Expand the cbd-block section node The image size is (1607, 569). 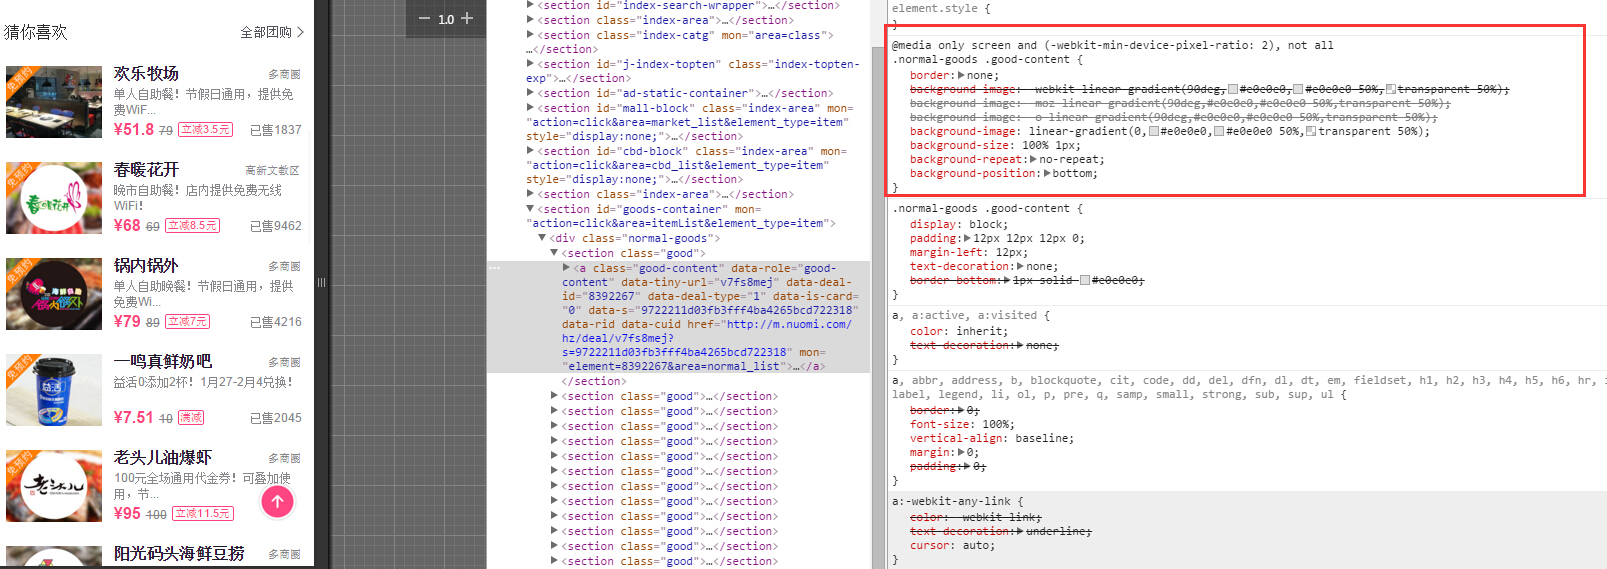[531, 151]
